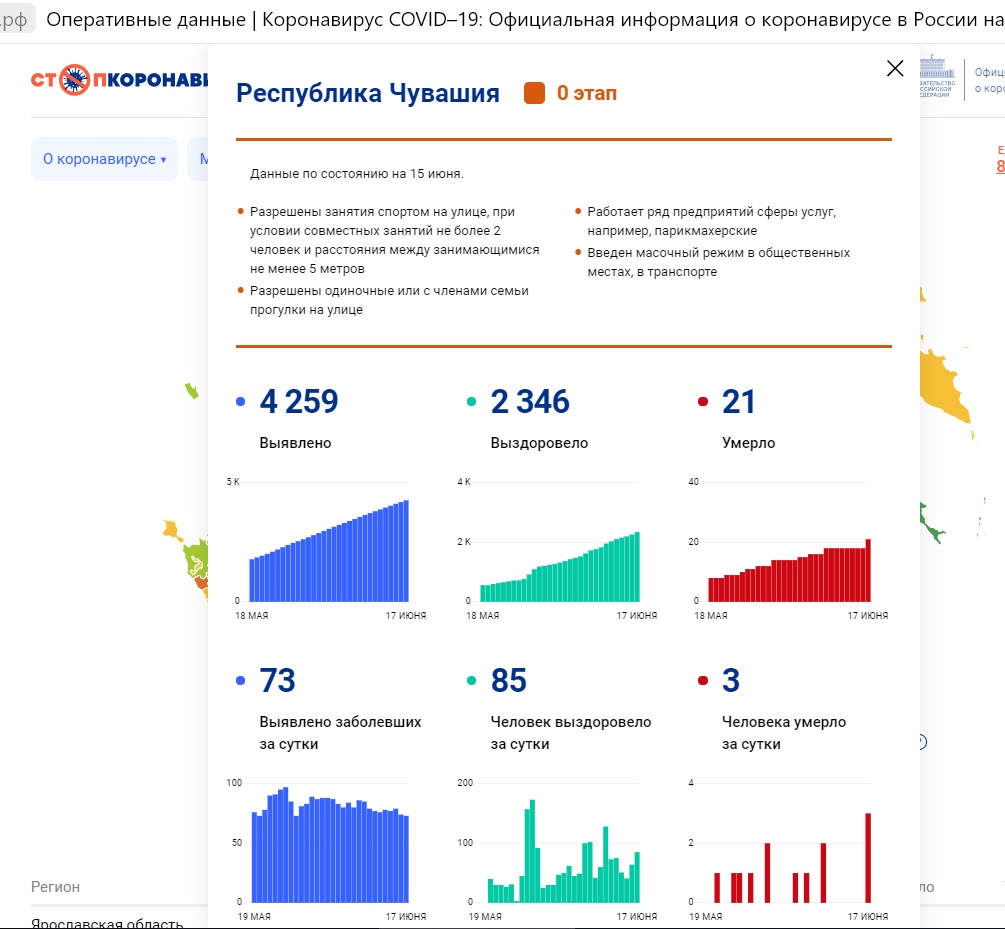The image size is (1005, 929).
Task: Open the partially hidden second menu button
Action: (x=198, y=159)
